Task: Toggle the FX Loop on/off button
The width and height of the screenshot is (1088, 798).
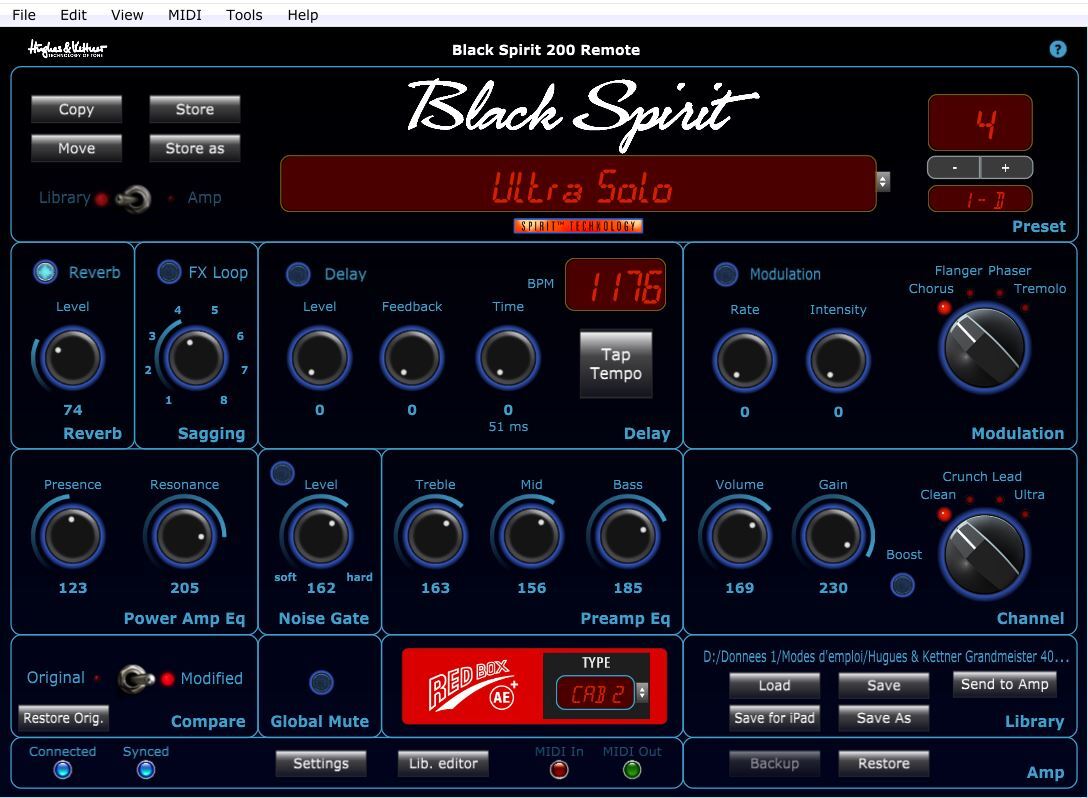Action: point(169,272)
